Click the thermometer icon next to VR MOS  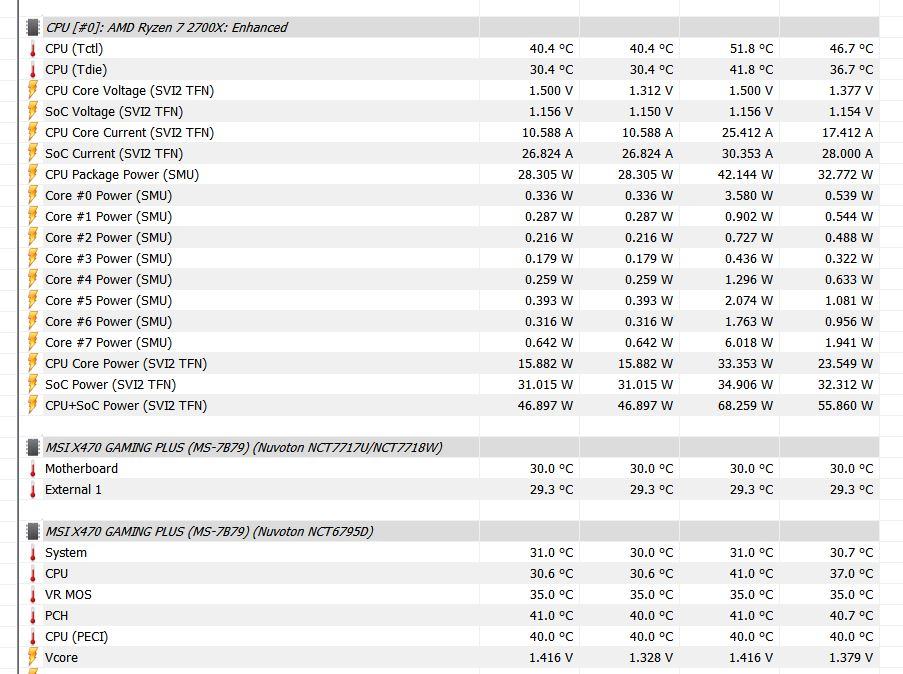32,594
